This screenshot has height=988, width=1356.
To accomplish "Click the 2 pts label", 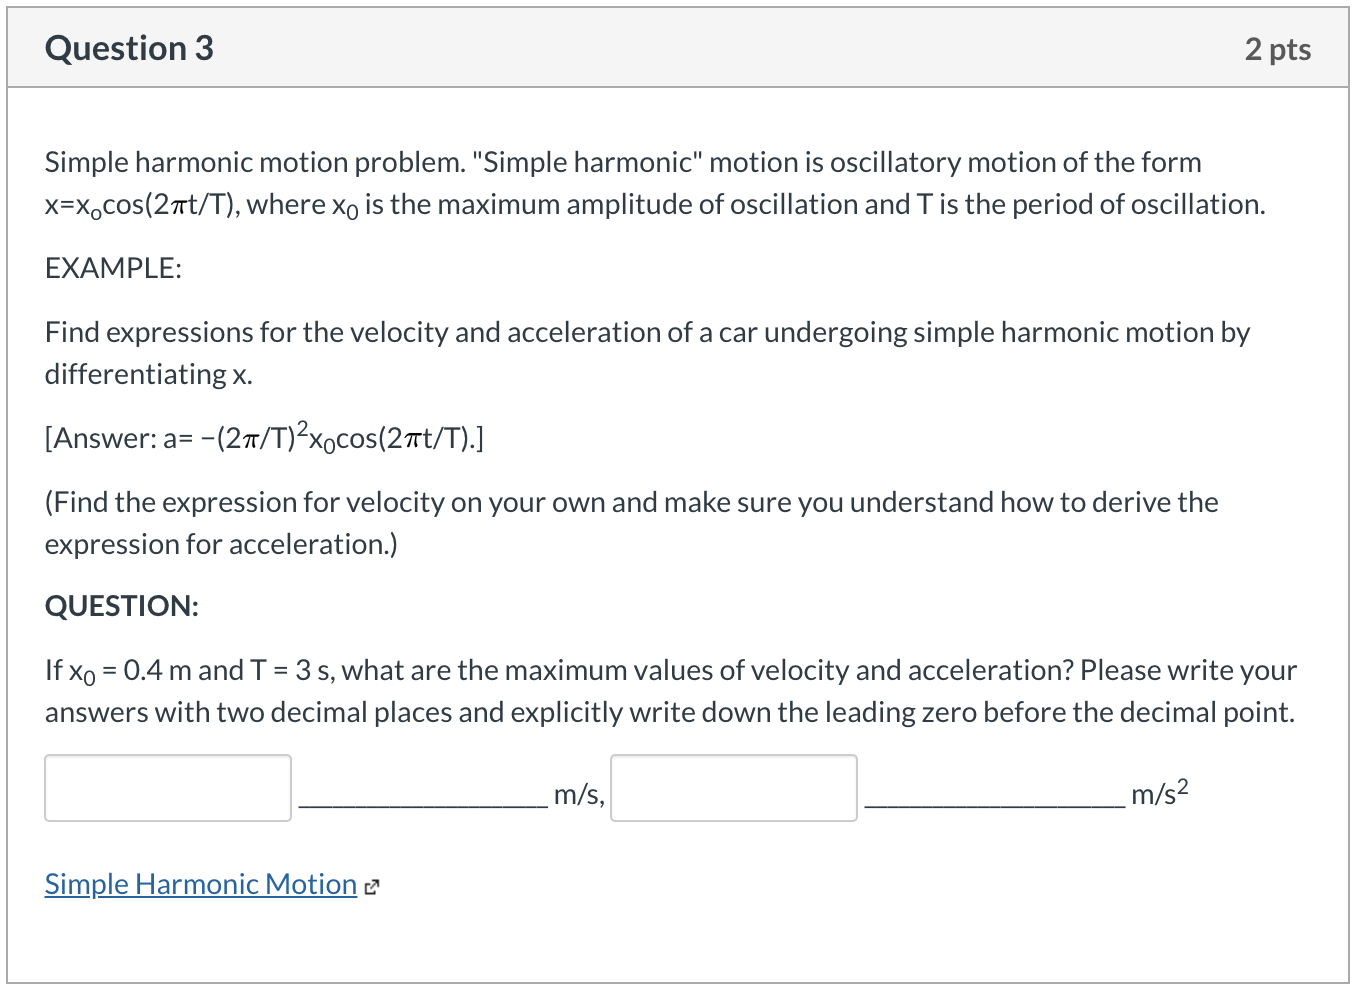I will [1279, 47].
